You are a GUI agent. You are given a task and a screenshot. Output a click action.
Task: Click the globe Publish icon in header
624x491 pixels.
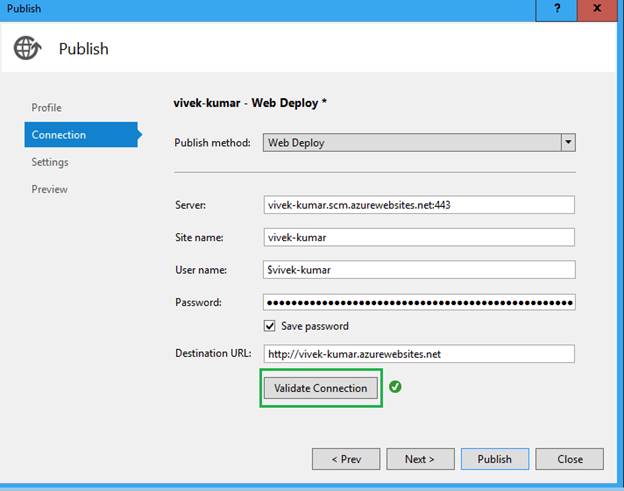pyautogui.click(x=27, y=48)
